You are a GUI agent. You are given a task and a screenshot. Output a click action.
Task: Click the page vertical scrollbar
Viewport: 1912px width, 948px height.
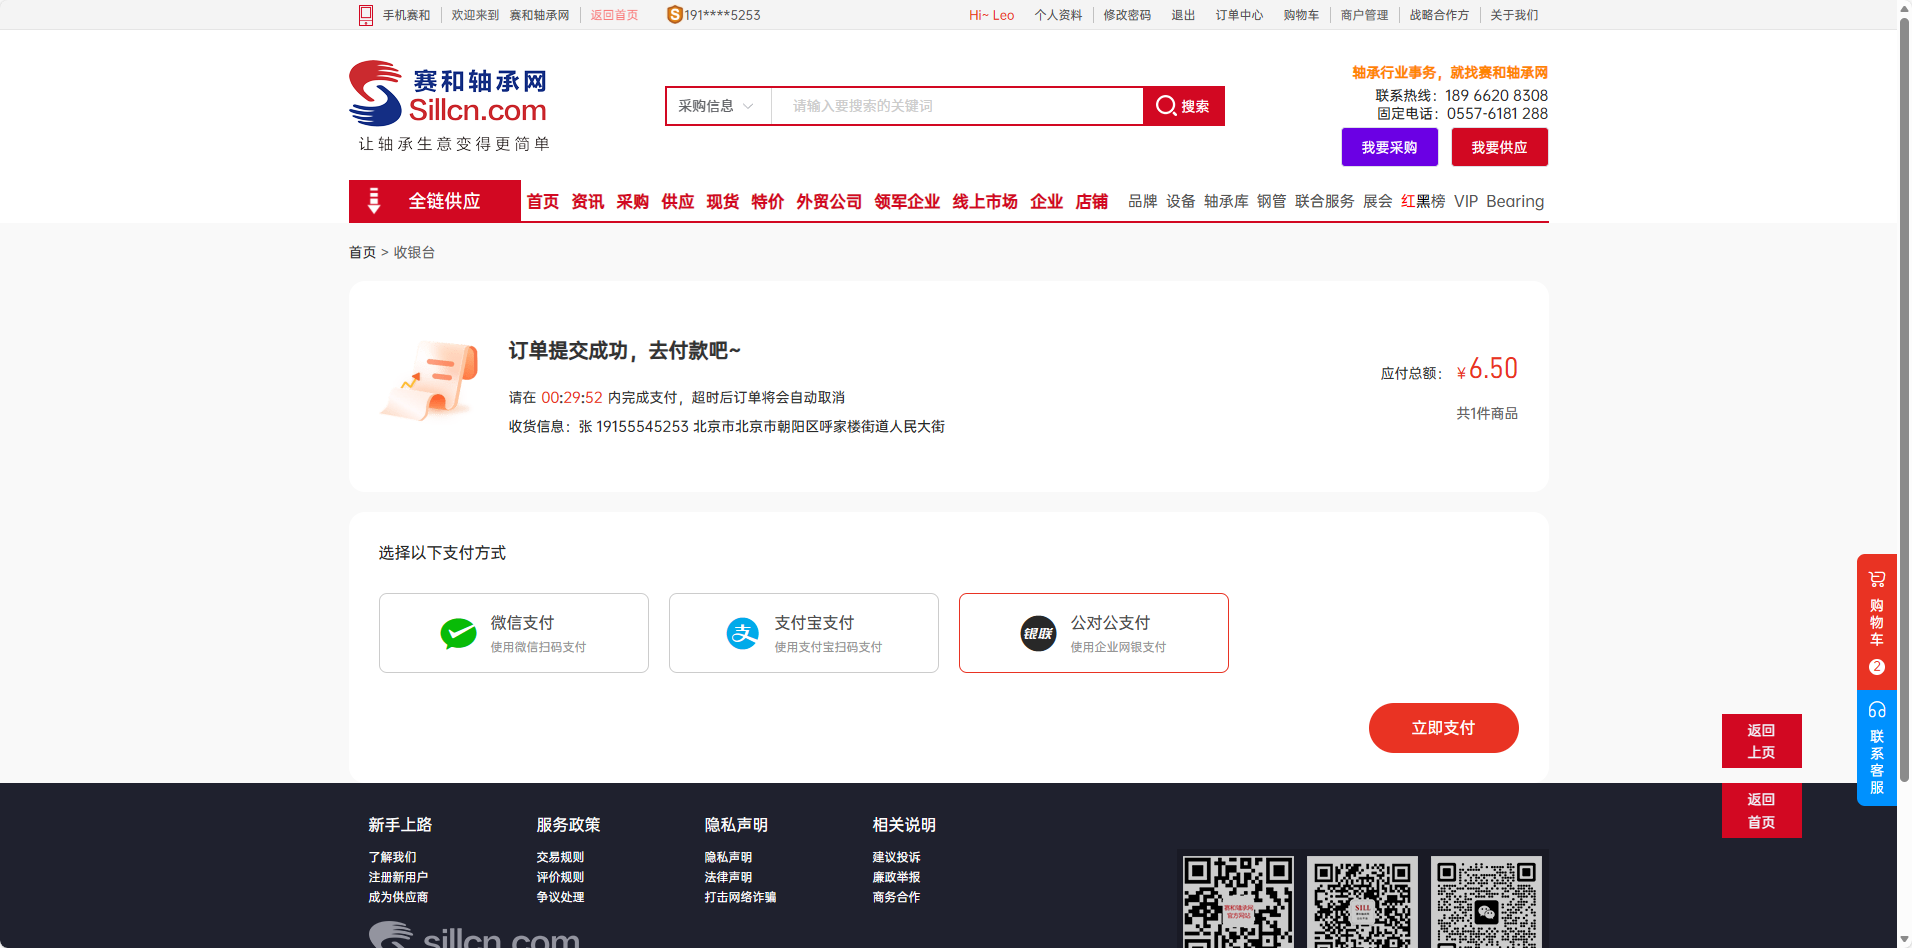point(1904,400)
